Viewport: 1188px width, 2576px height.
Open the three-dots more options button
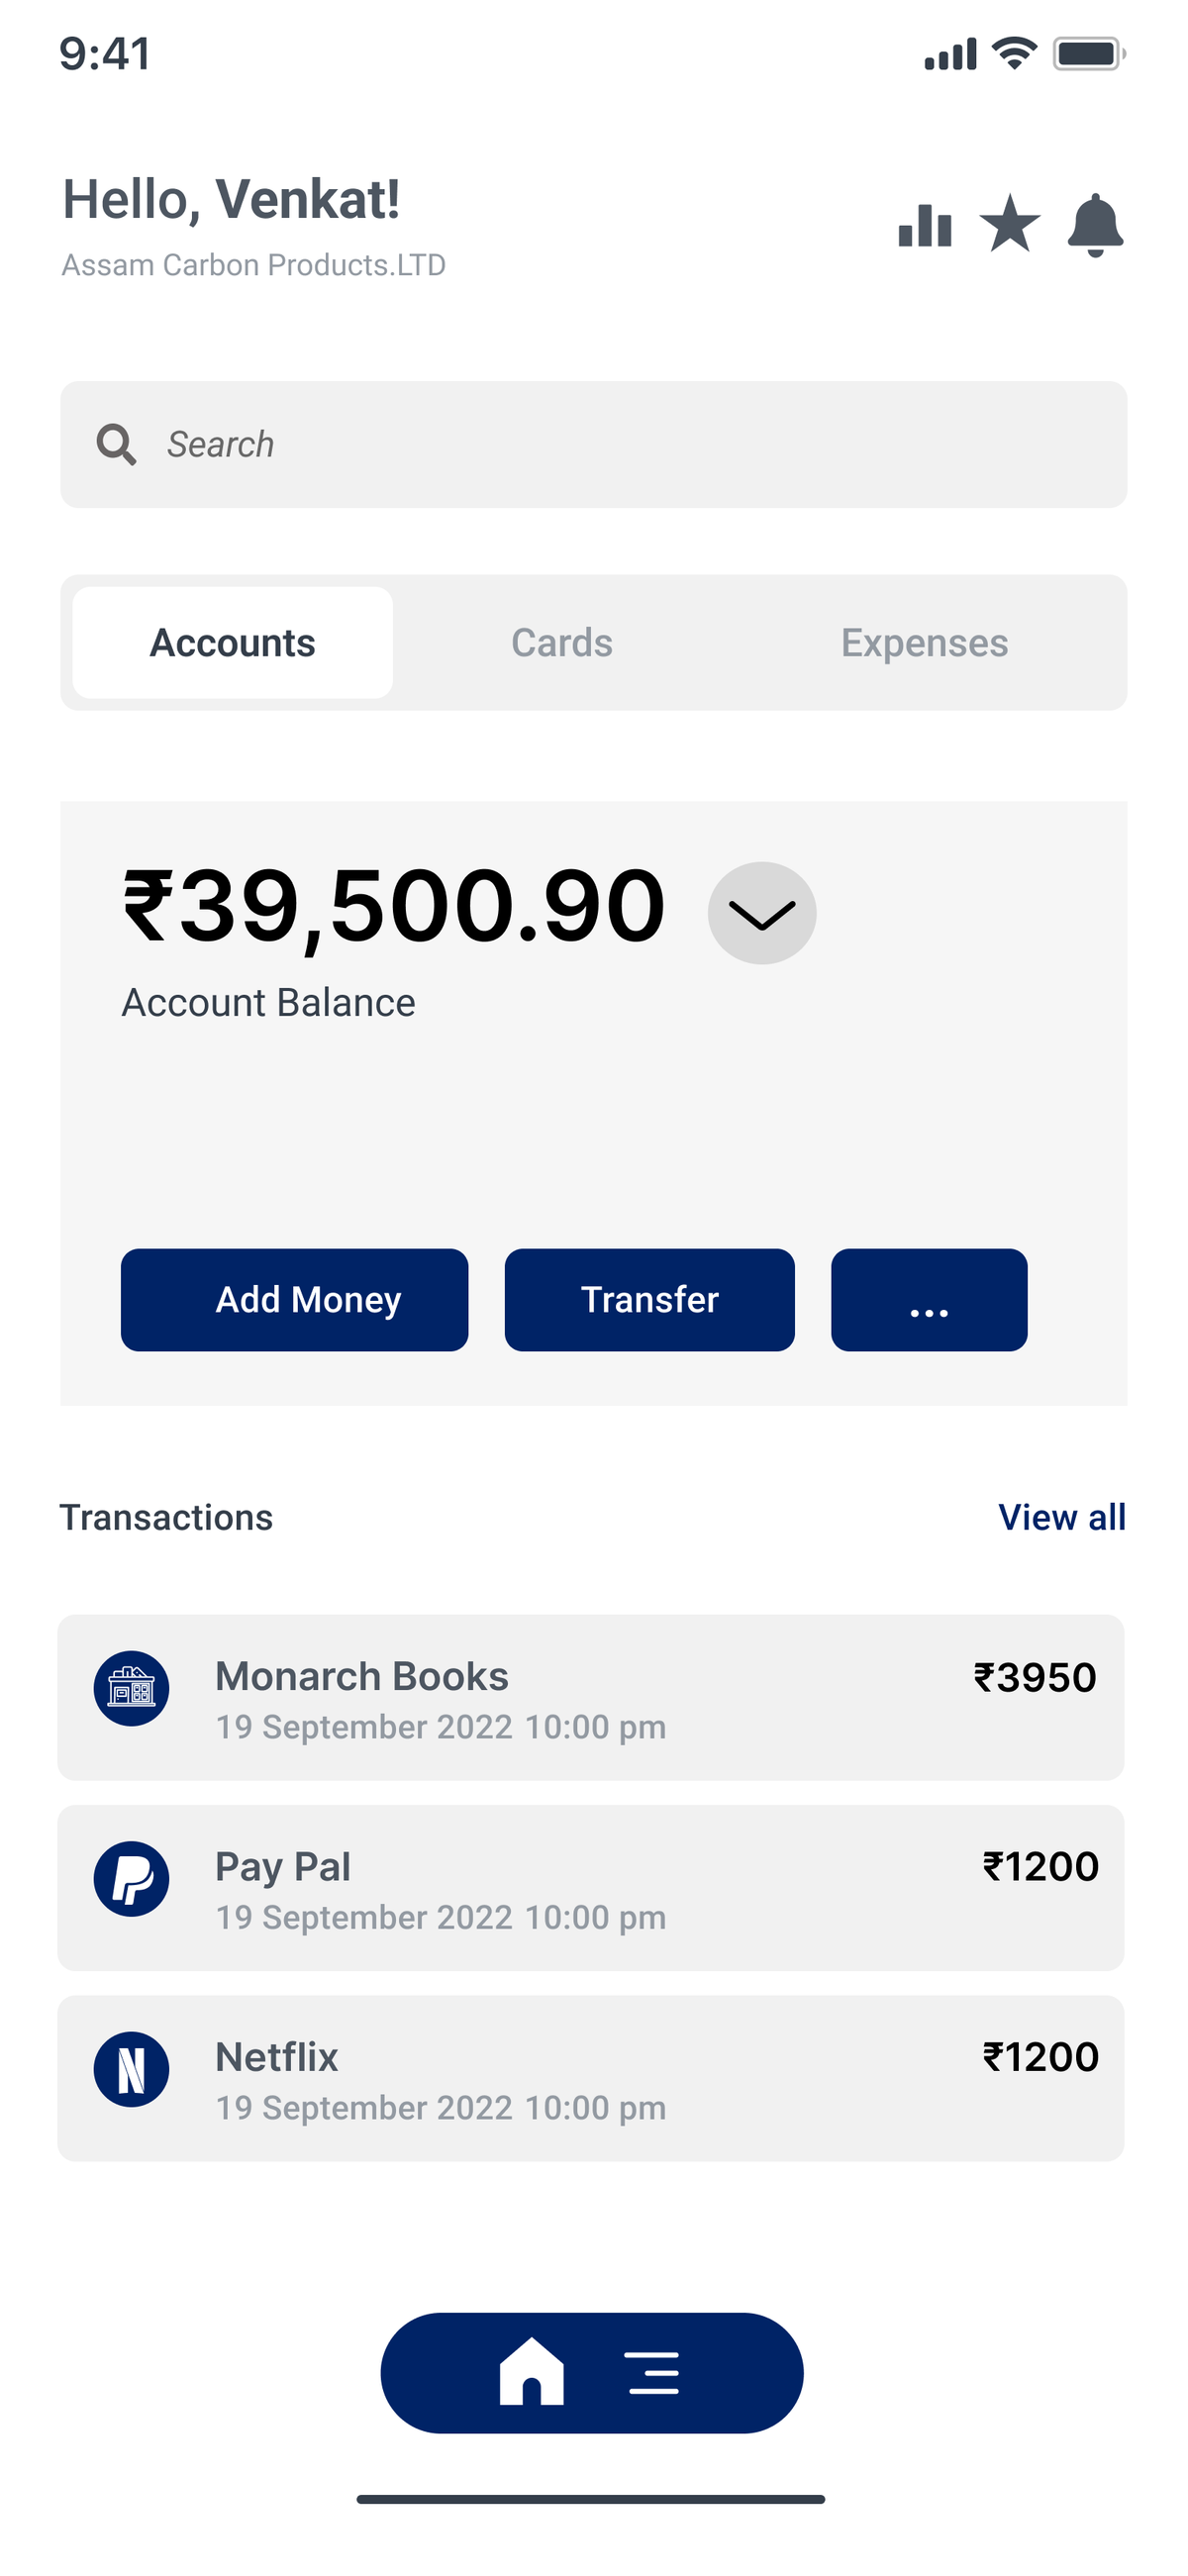coord(929,1300)
